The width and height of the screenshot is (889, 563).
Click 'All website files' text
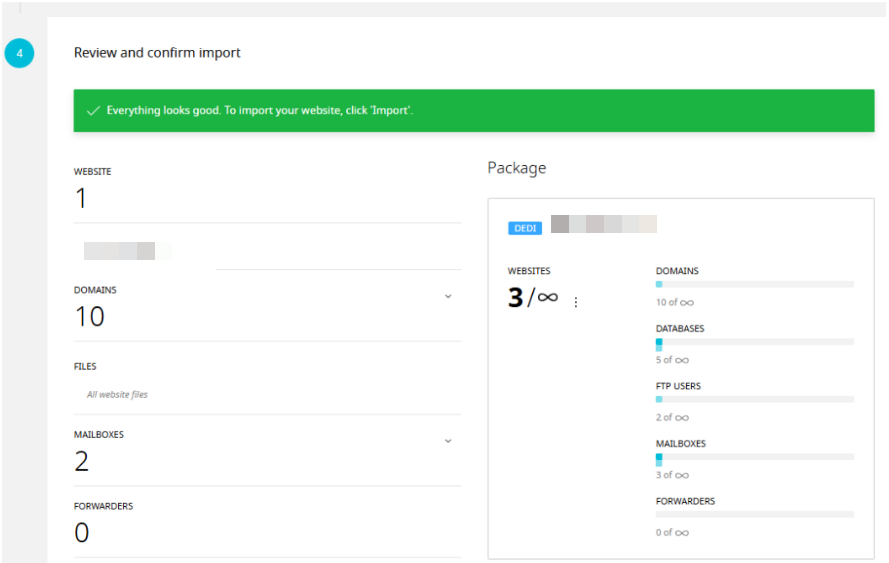[x=117, y=395]
